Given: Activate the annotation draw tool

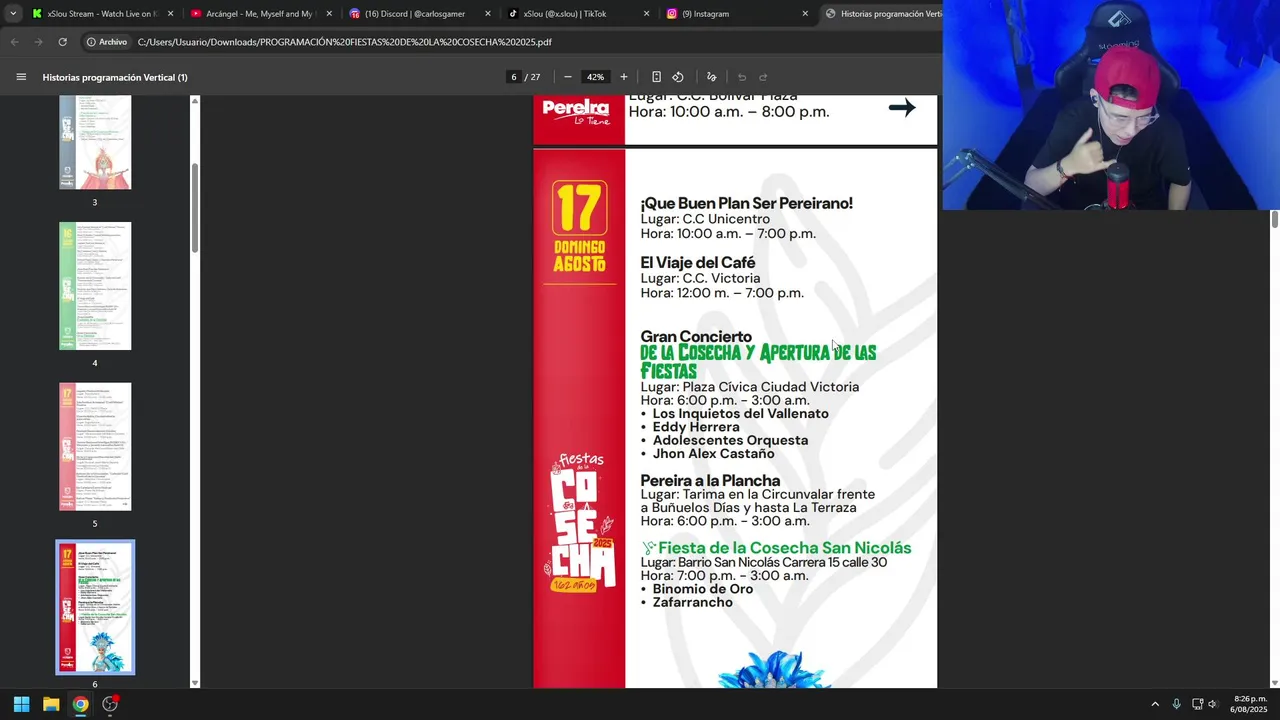Looking at the screenshot, I should point(712,77).
